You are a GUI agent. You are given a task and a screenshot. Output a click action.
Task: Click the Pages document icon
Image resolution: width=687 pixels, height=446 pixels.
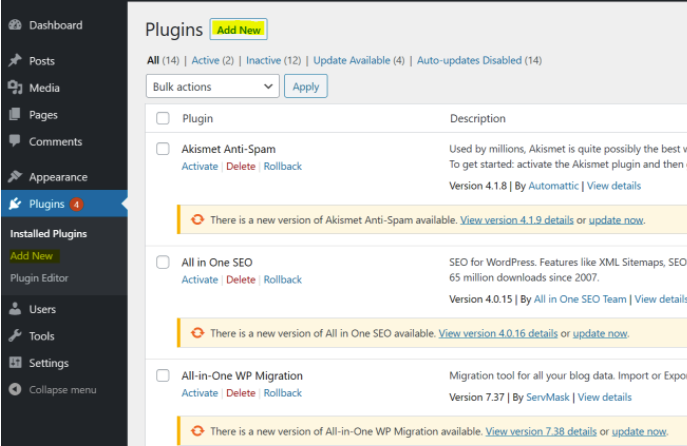(x=15, y=115)
